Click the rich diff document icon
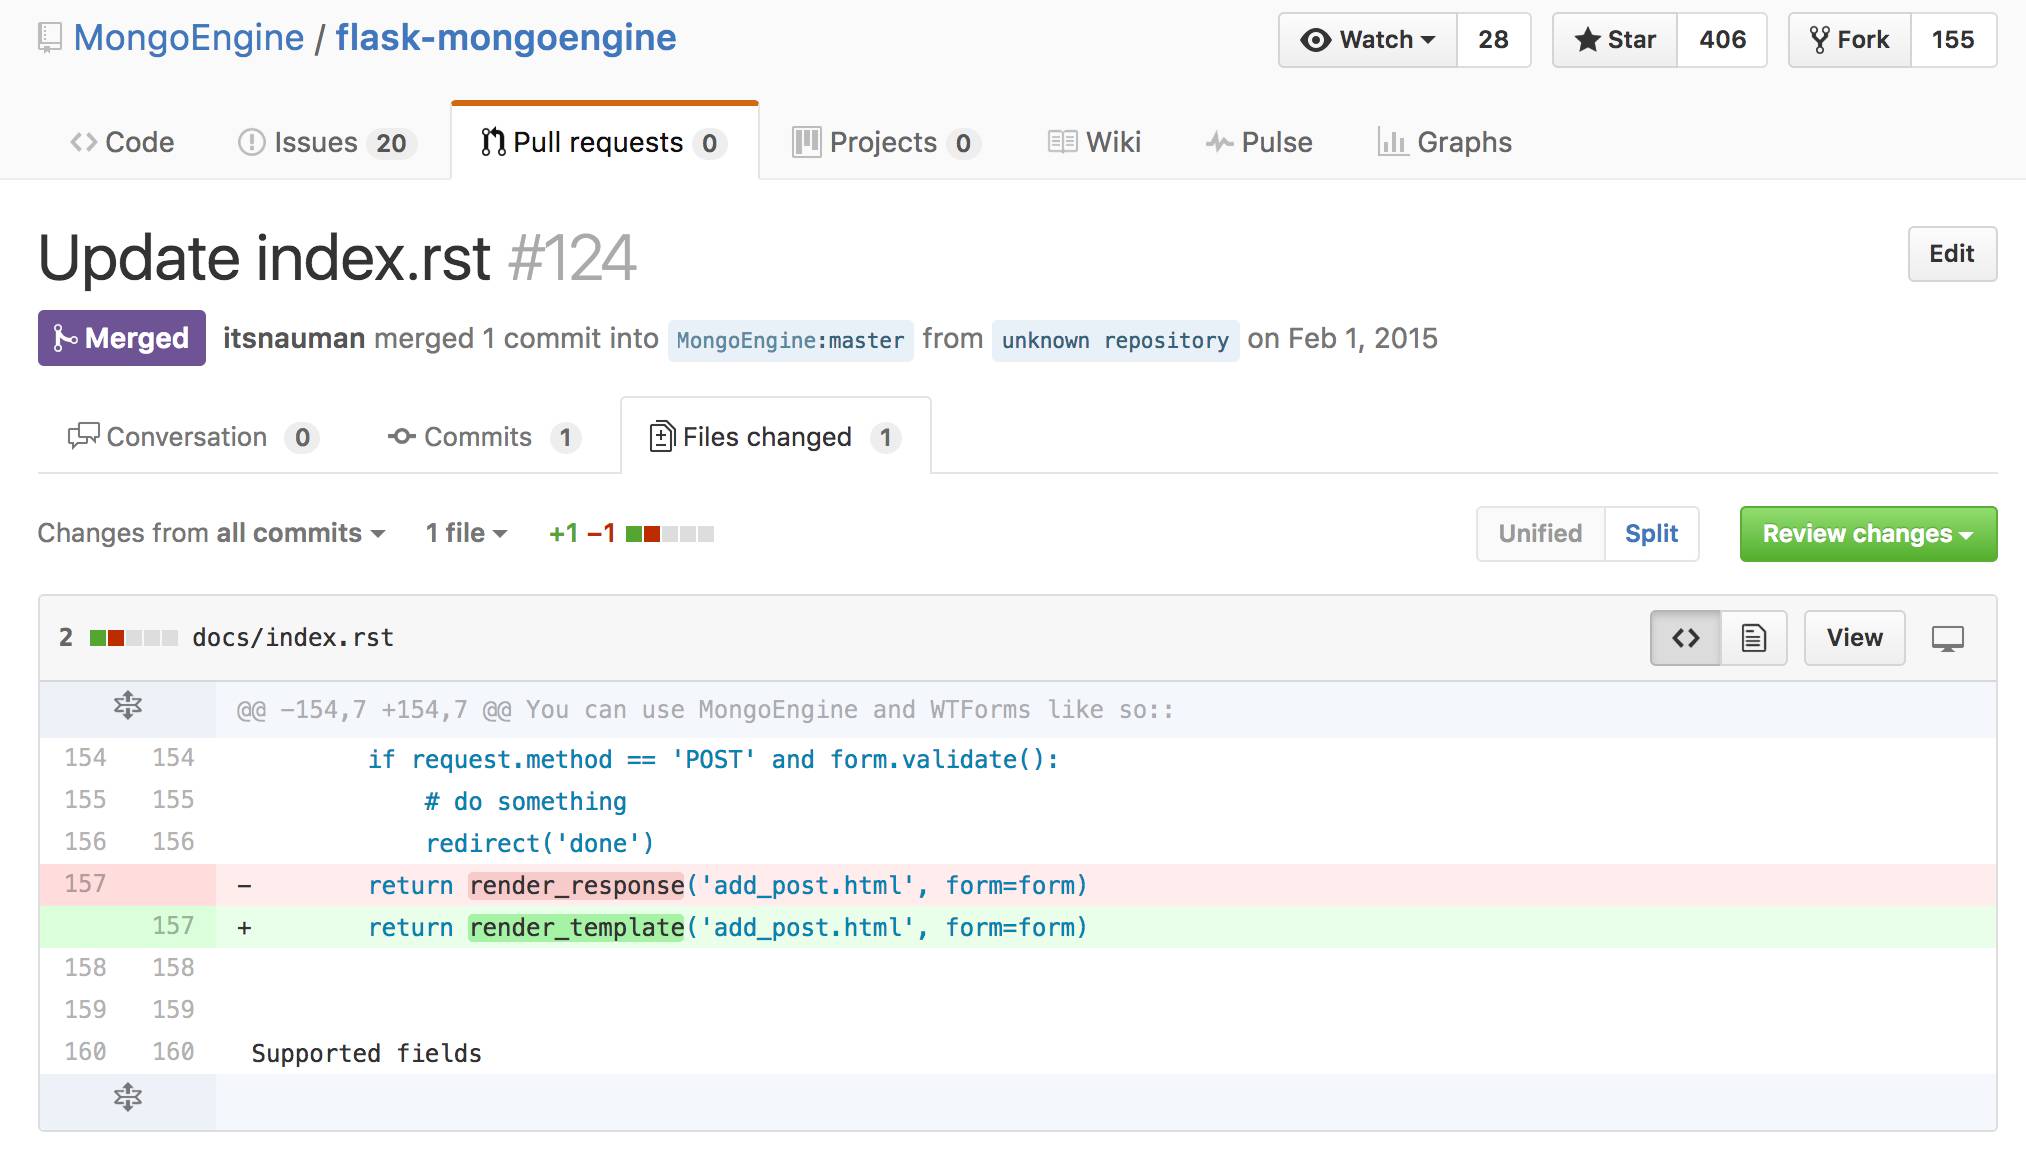Viewport: 2026px width, 1150px height. 1753,638
